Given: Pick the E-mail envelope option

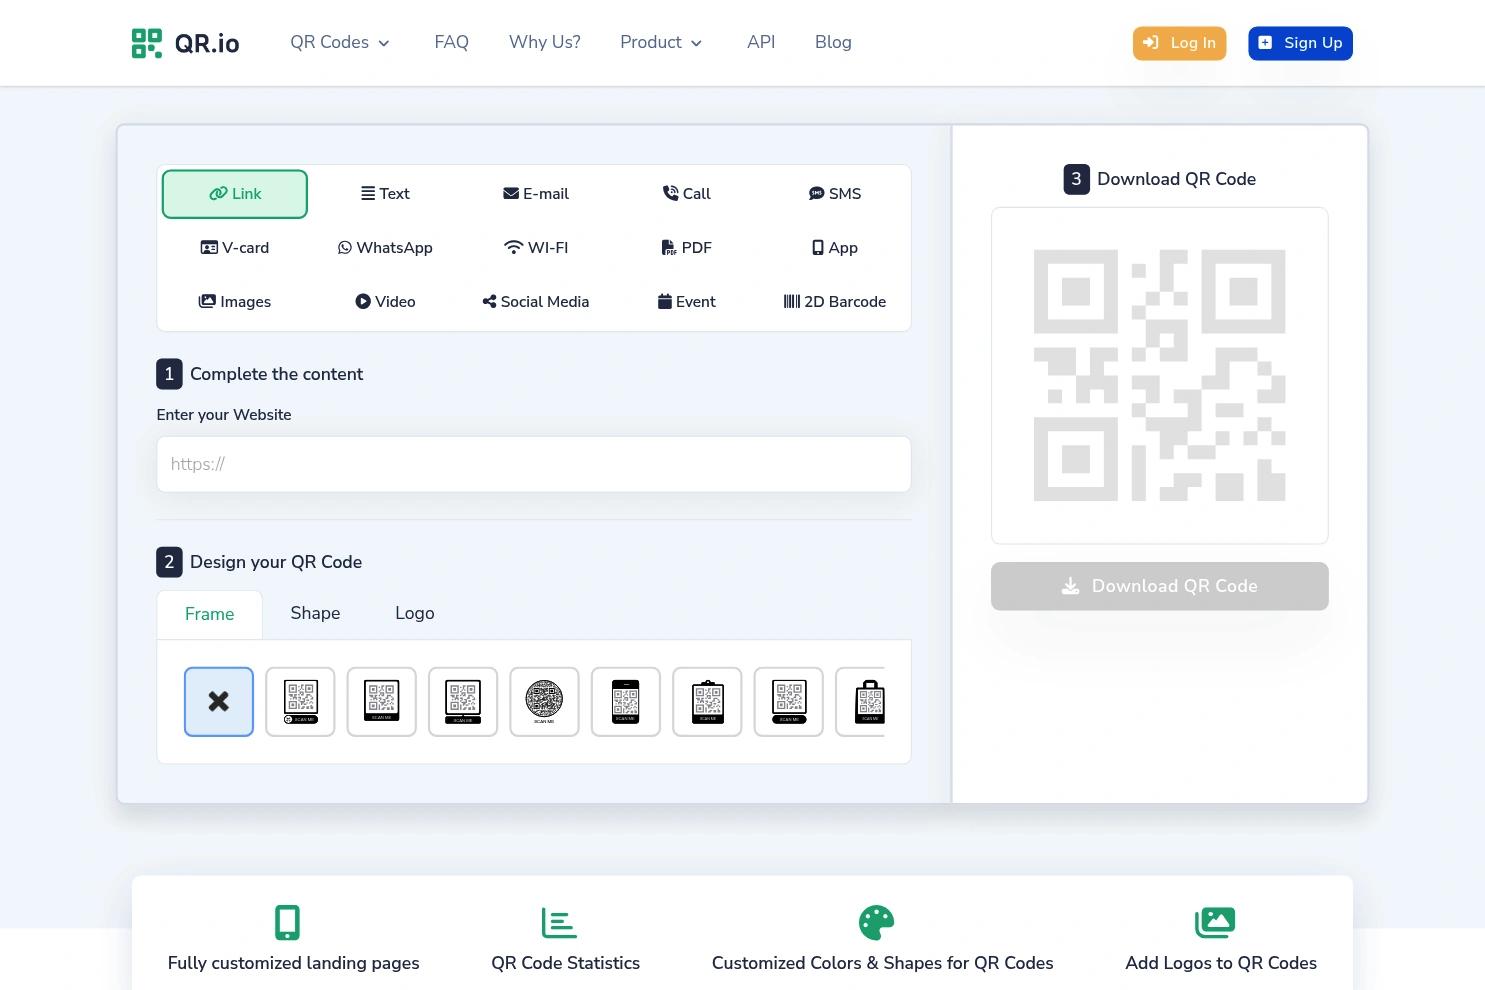Looking at the screenshot, I should tap(535, 194).
